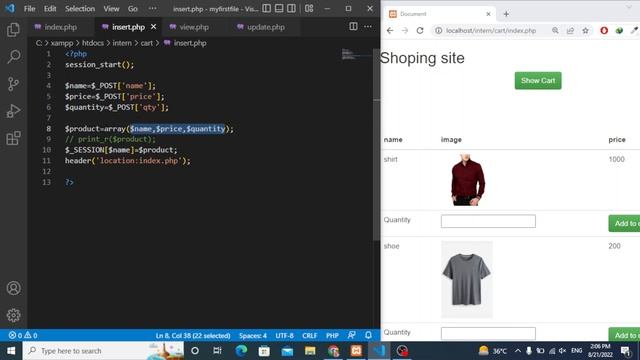
Task: Open the Extensions view
Action: coord(13,138)
